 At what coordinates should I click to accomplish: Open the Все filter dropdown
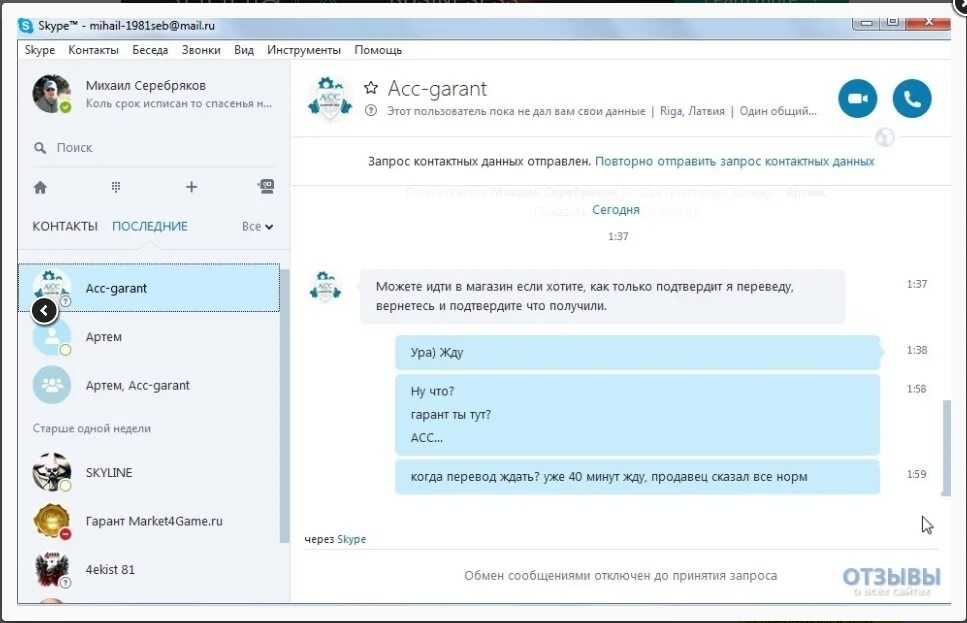257,226
